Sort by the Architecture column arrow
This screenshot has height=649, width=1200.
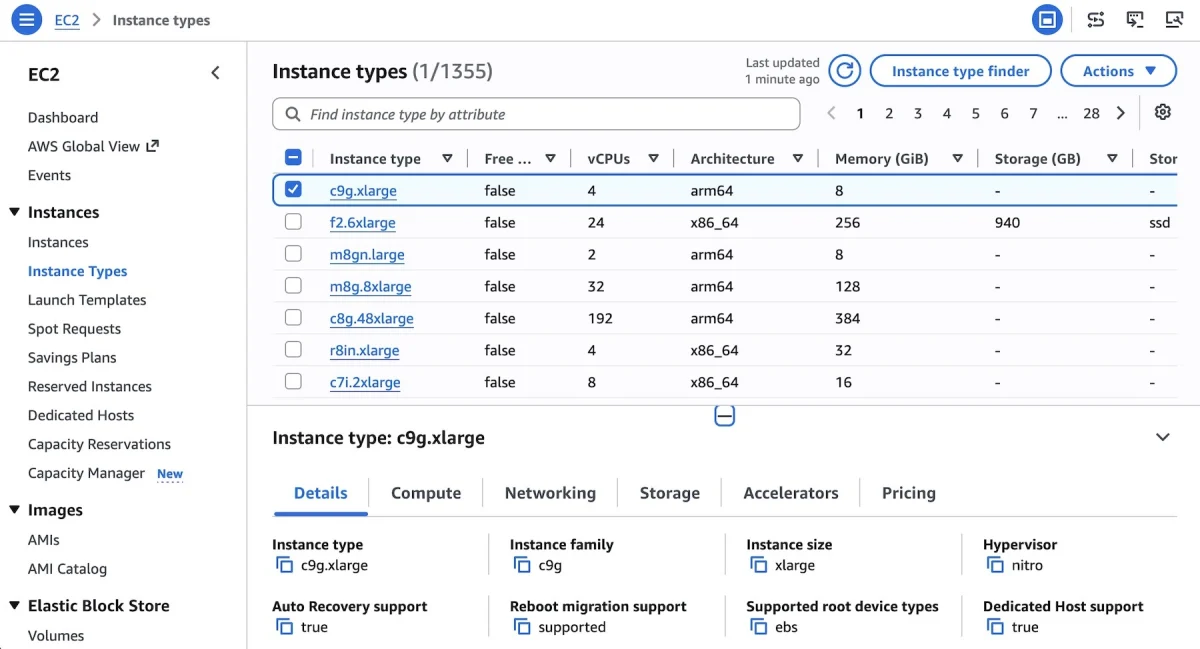coord(798,158)
